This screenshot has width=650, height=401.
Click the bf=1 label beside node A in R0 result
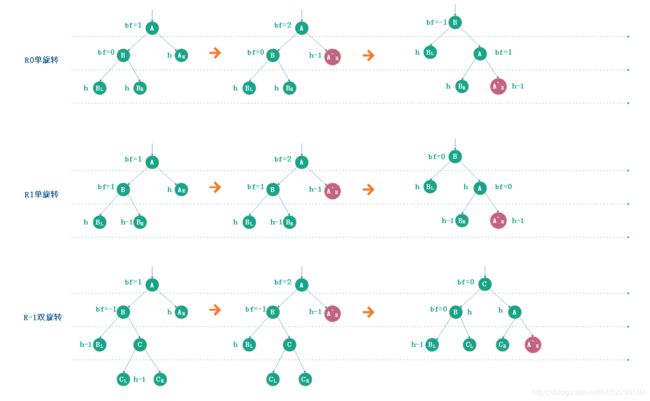pyautogui.click(x=503, y=53)
